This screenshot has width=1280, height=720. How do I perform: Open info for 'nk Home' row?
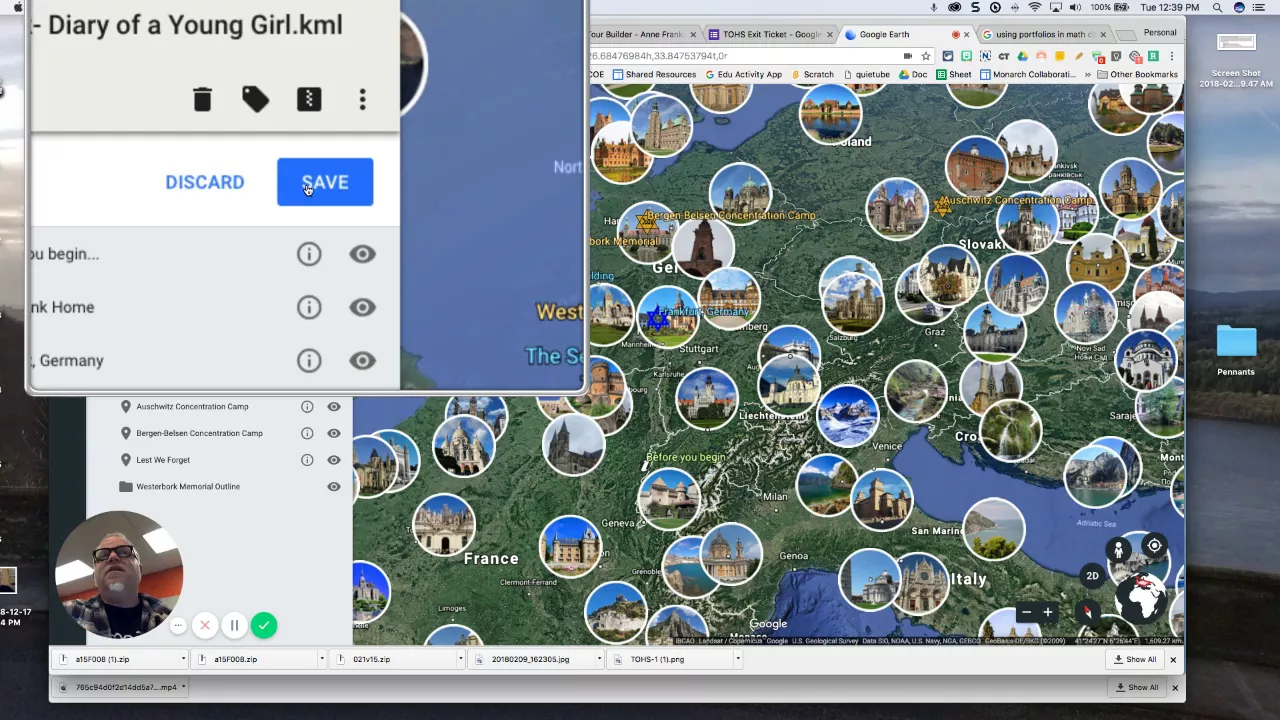[309, 307]
